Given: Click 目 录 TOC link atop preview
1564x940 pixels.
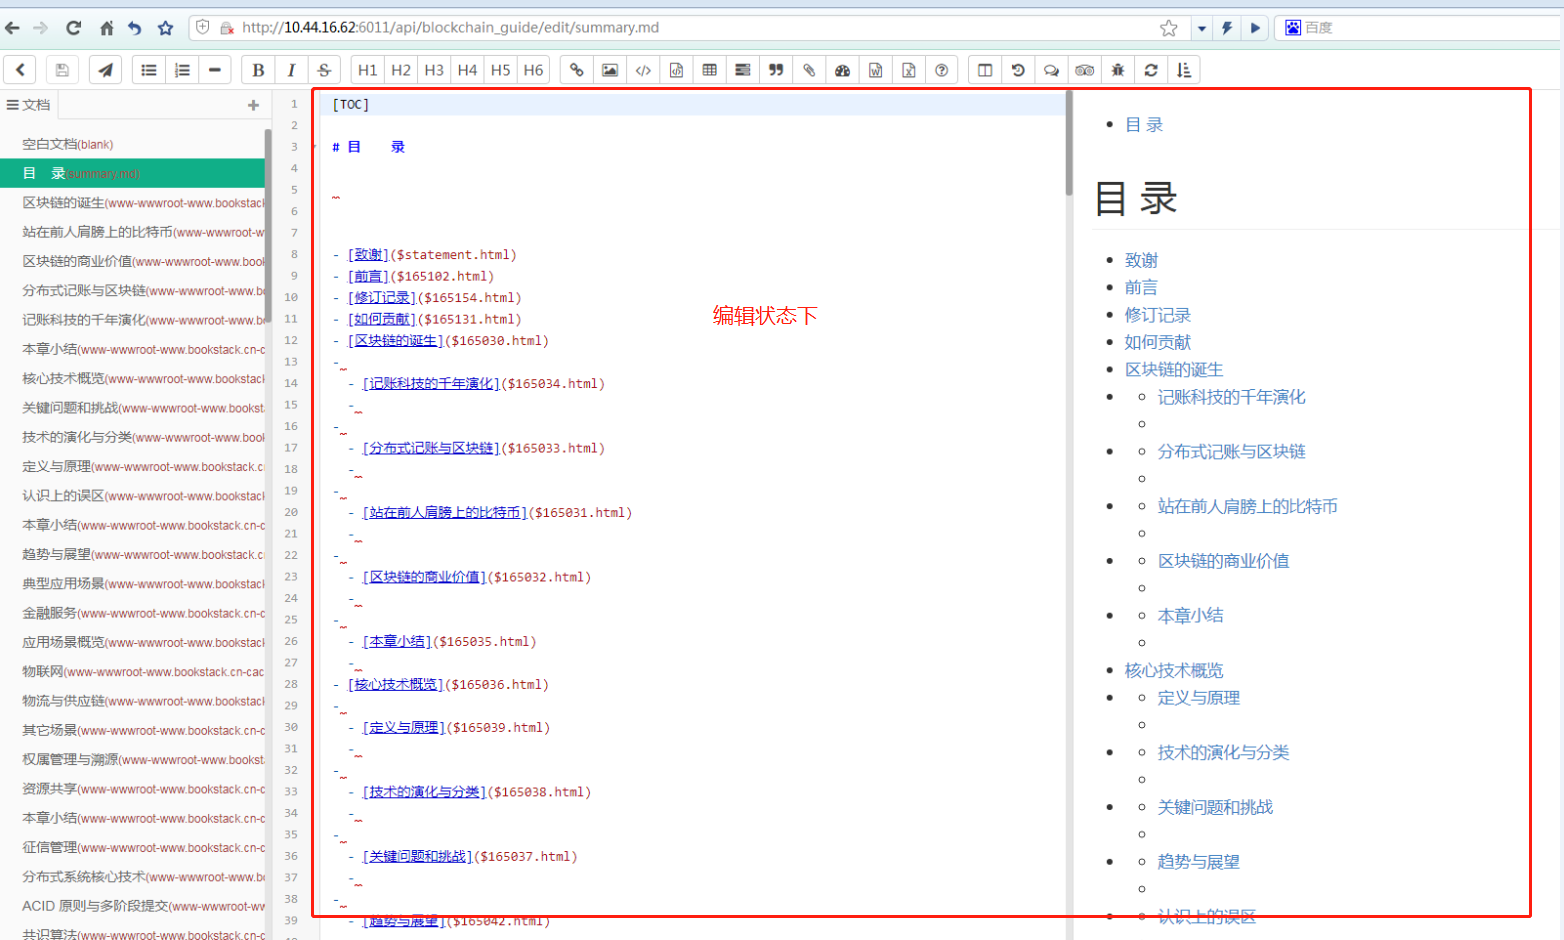Looking at the screenshot, I should coord(1144,124).
